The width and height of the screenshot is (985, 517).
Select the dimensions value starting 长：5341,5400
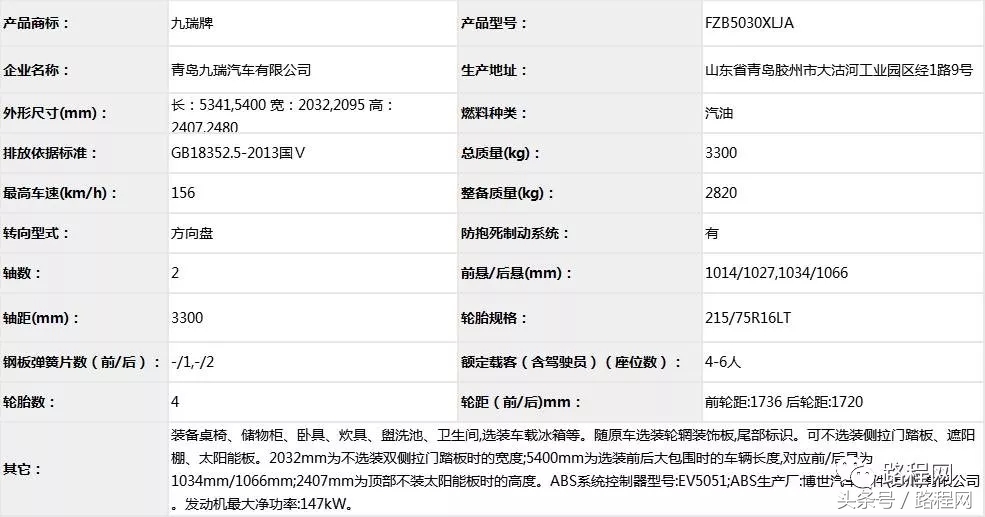(x=283, y=115)
